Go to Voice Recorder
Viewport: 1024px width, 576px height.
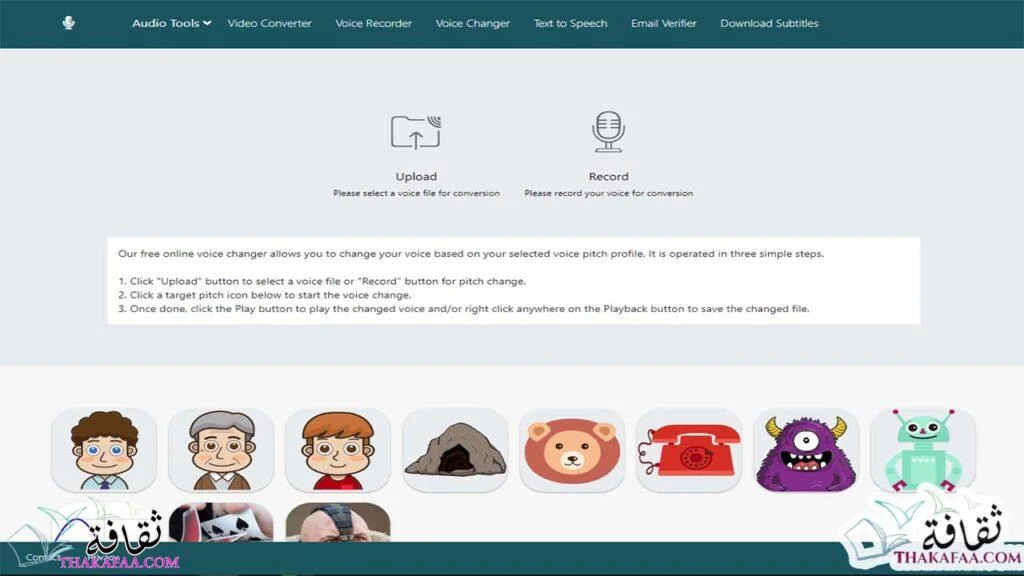(x=374, y=23)
